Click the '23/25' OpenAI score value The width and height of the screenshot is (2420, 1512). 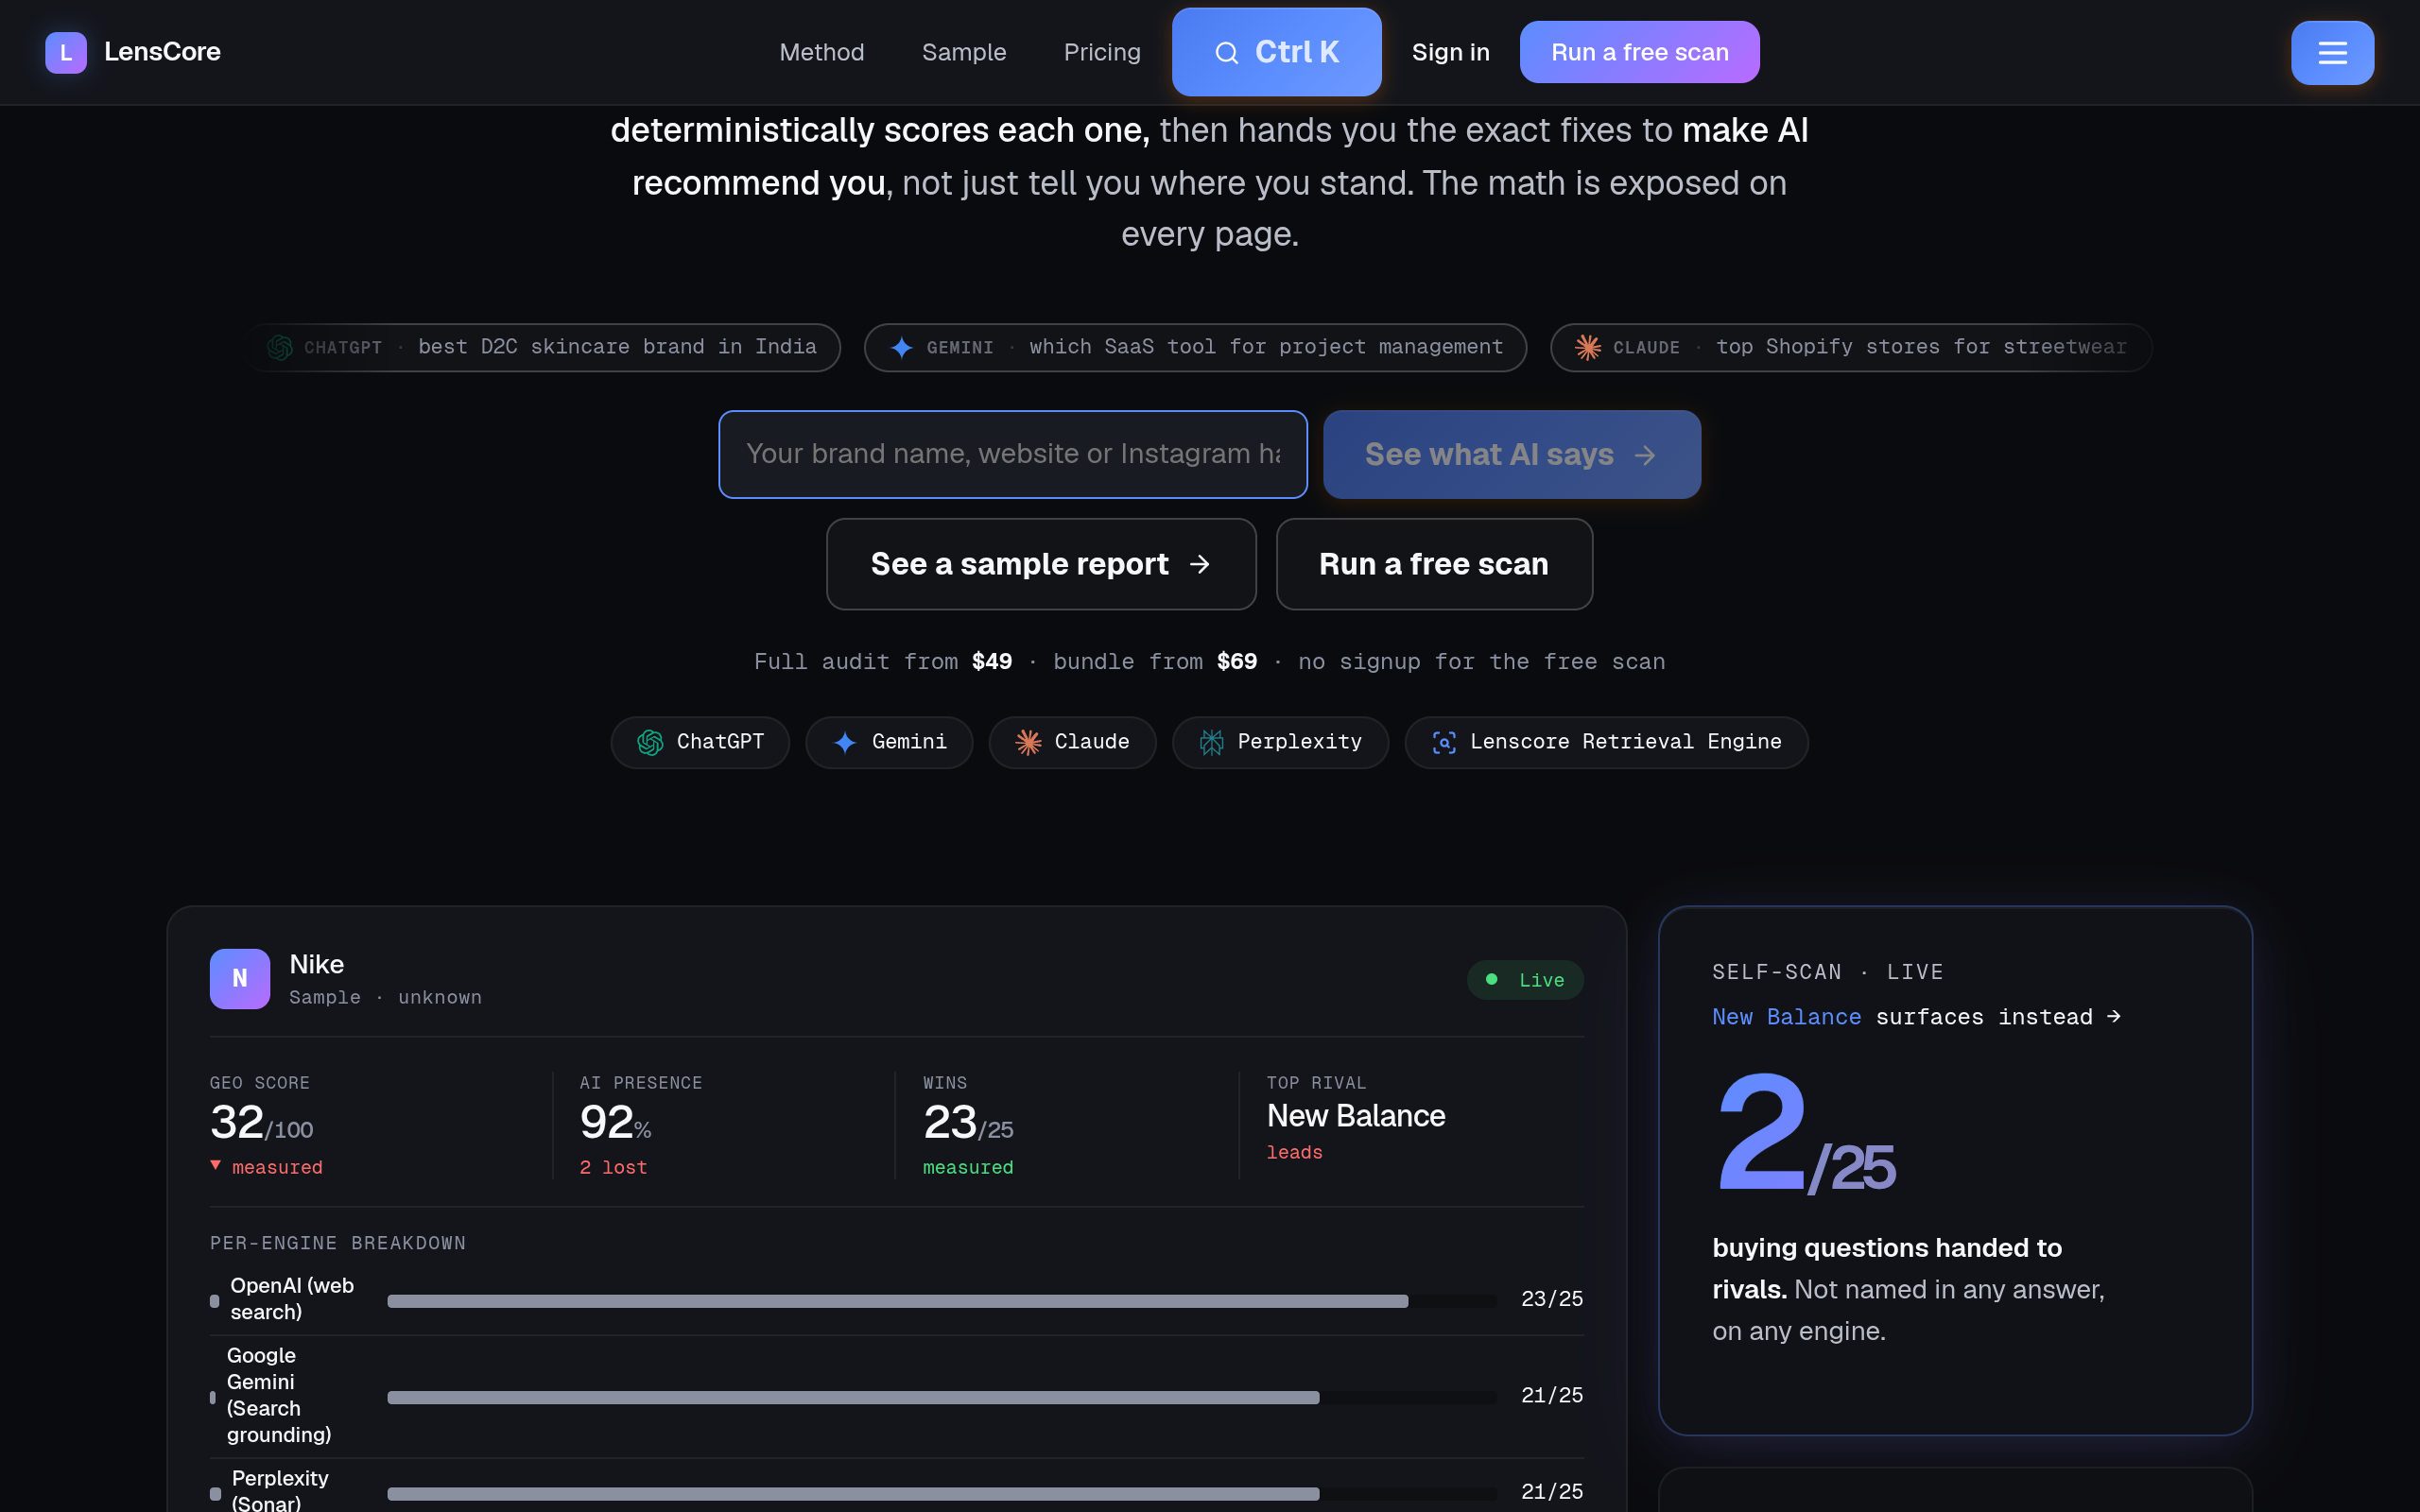(1552, 1299)
